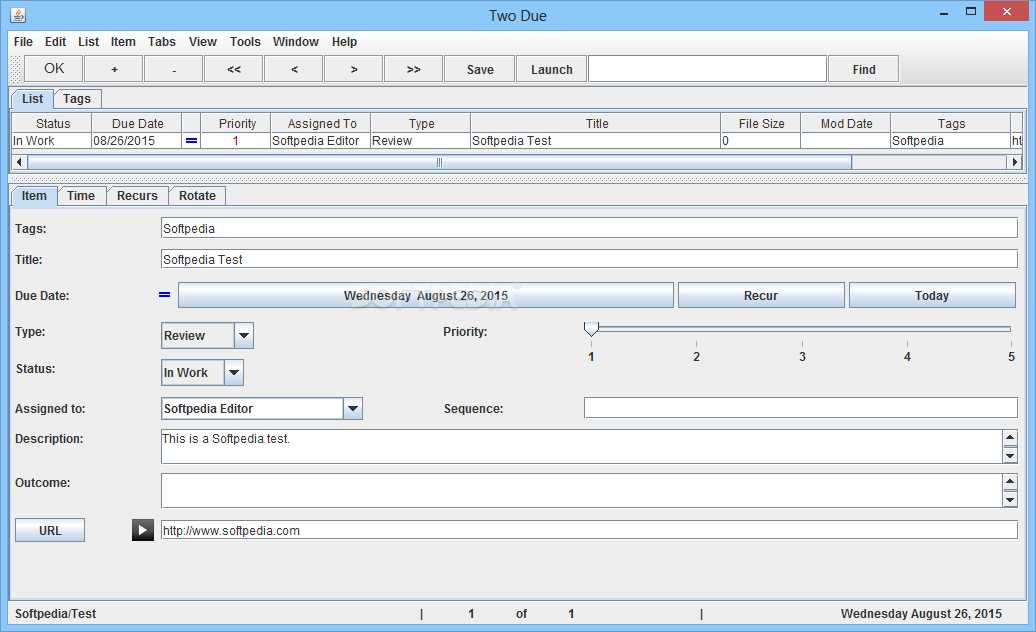Click the Priority slider thumb
The image size is (1036, 632).
(x=591, y=329)
